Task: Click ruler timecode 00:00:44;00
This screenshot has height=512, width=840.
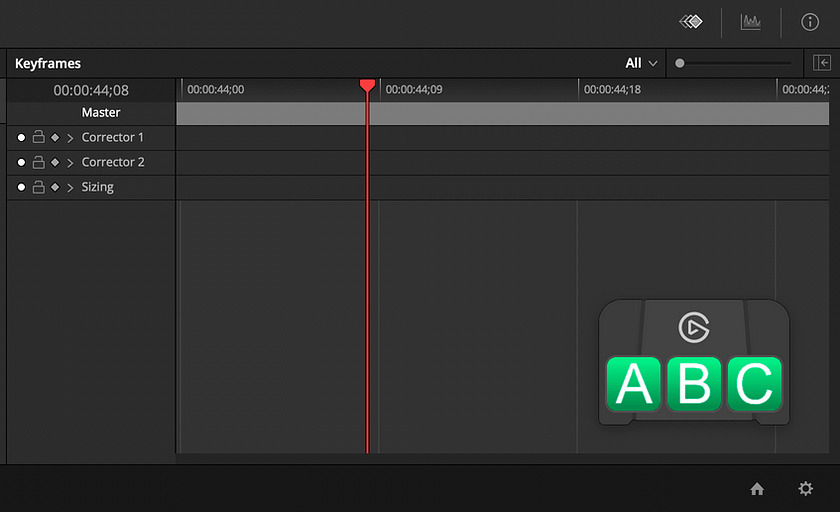Action: 216,89
